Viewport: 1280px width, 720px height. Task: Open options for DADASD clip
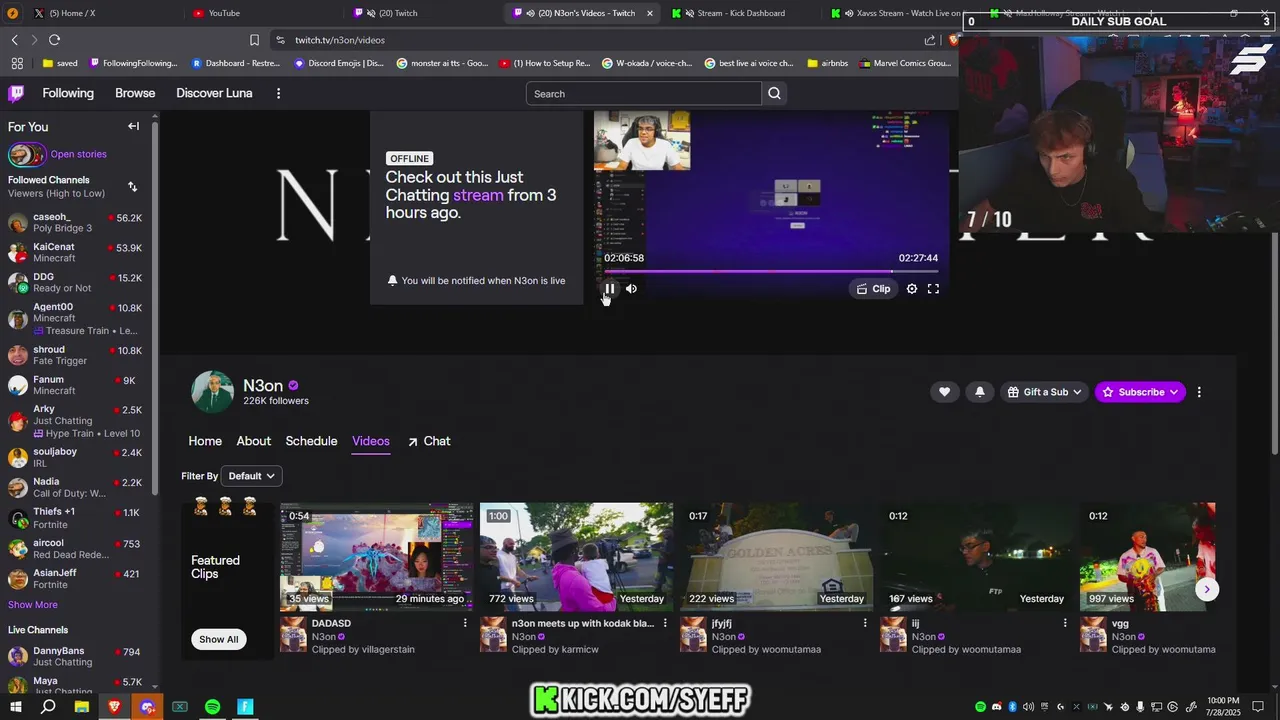465,623
